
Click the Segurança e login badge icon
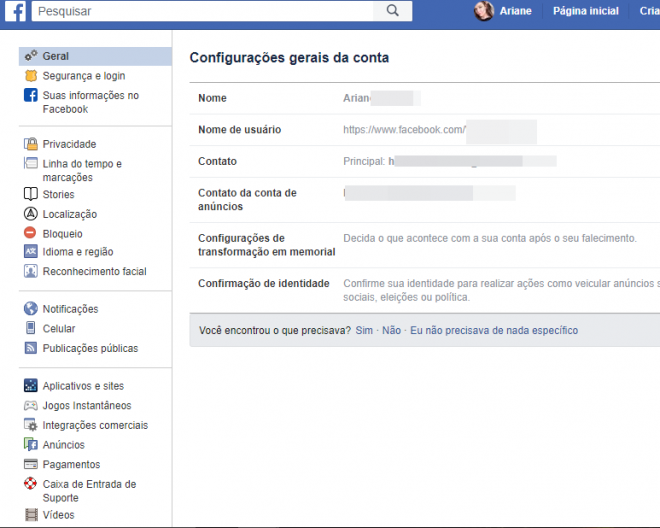click(31, 76)
